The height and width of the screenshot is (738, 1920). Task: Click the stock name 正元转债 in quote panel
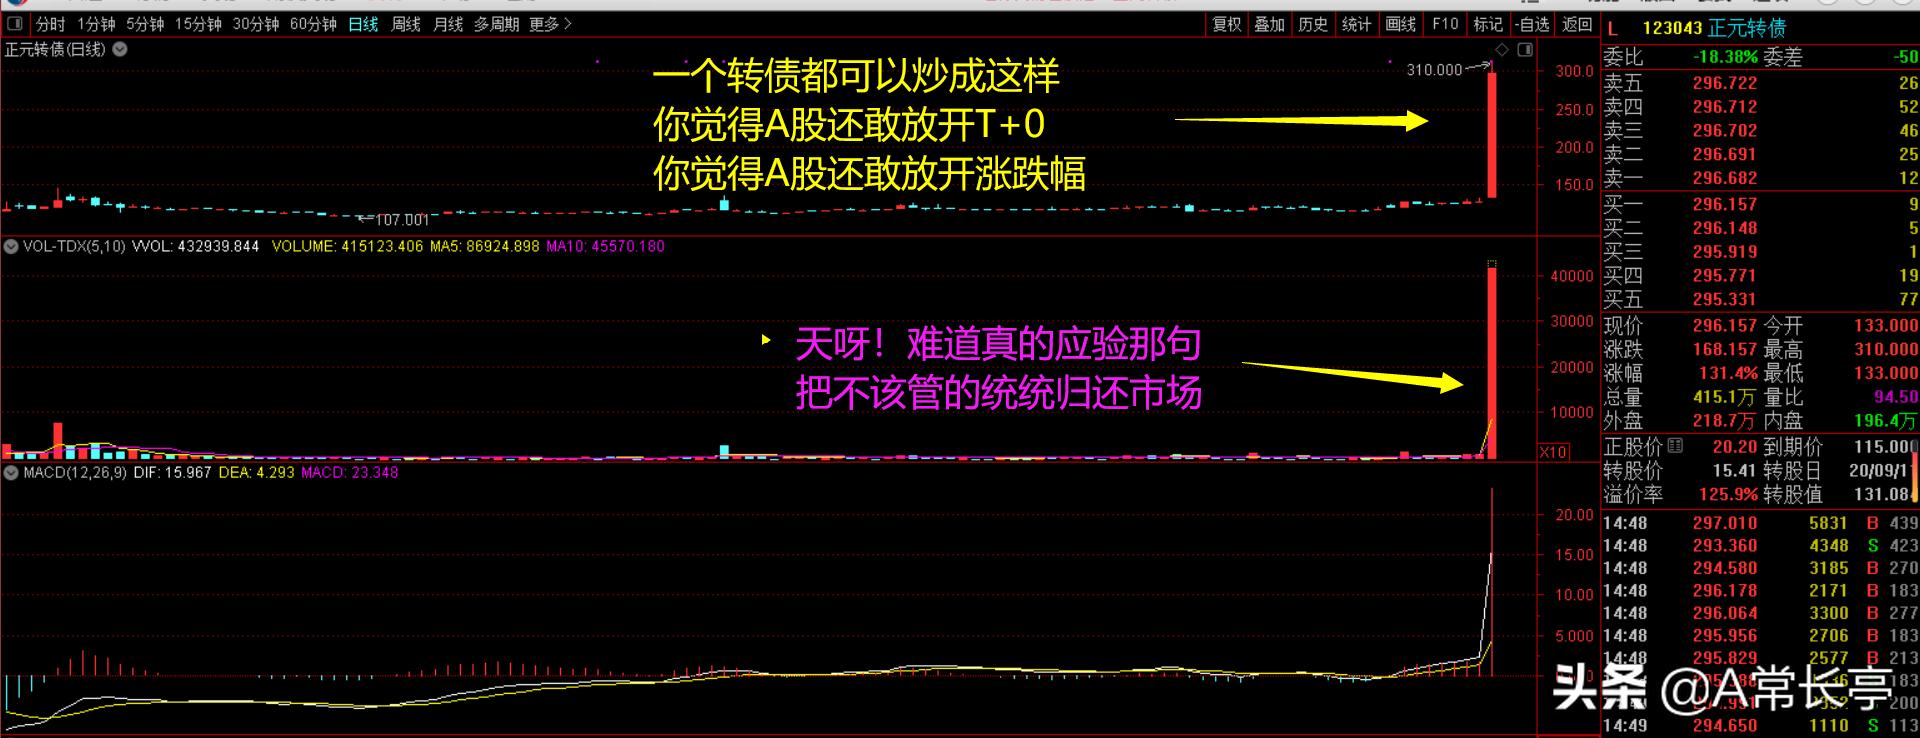point(1746,28)
